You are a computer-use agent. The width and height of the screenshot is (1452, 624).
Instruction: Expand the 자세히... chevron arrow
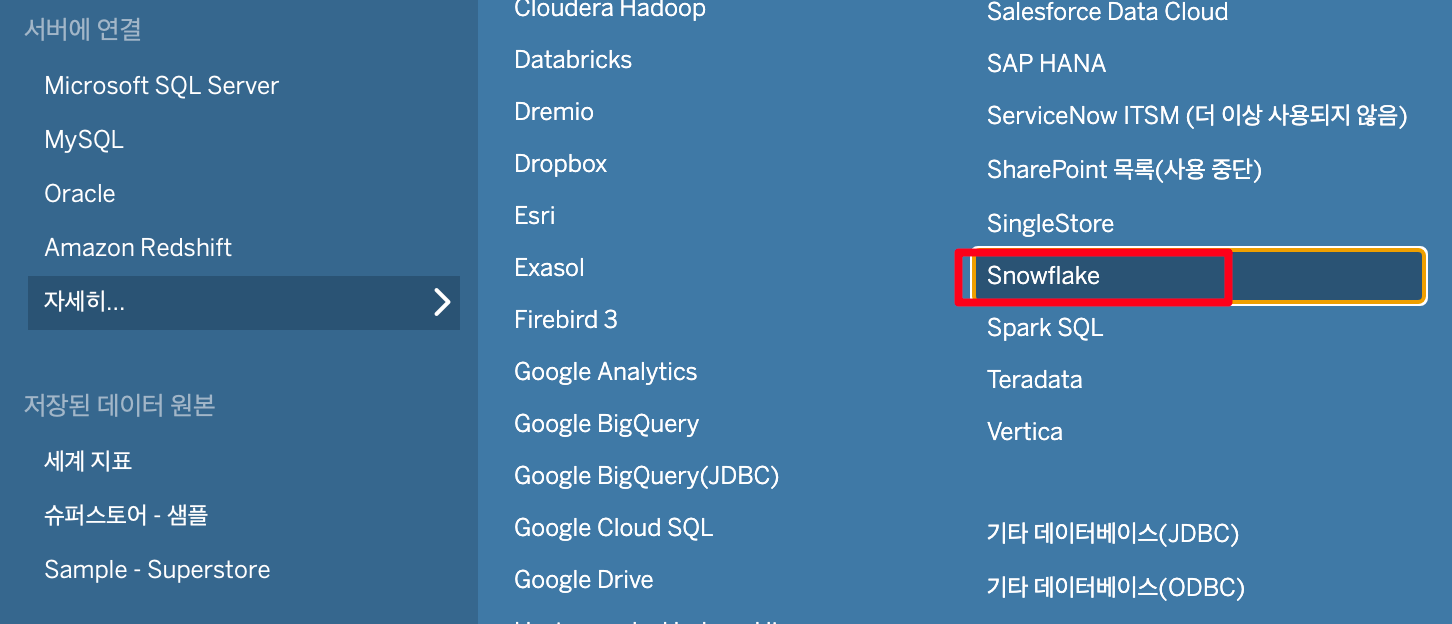tap(442, 302)
